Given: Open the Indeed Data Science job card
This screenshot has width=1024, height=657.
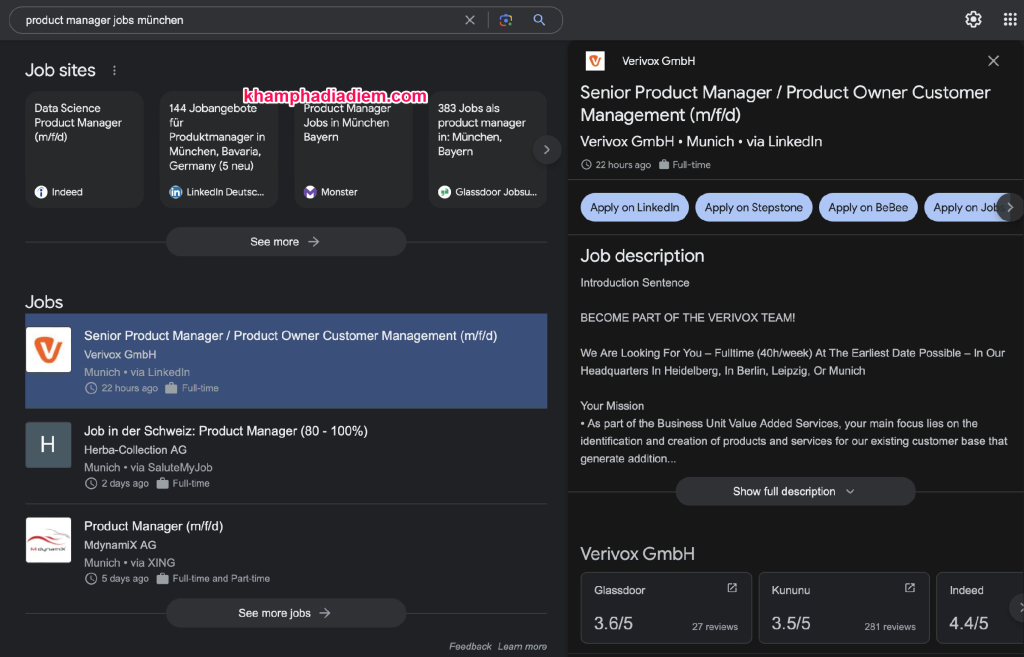Looking at the screenshot, I should click(84, 149).
